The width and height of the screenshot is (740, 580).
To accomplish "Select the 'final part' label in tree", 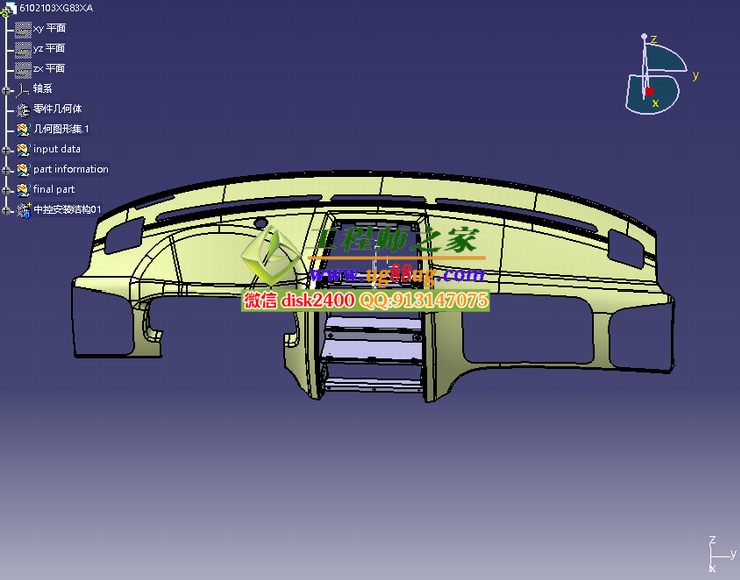I will tap(54, 189).
